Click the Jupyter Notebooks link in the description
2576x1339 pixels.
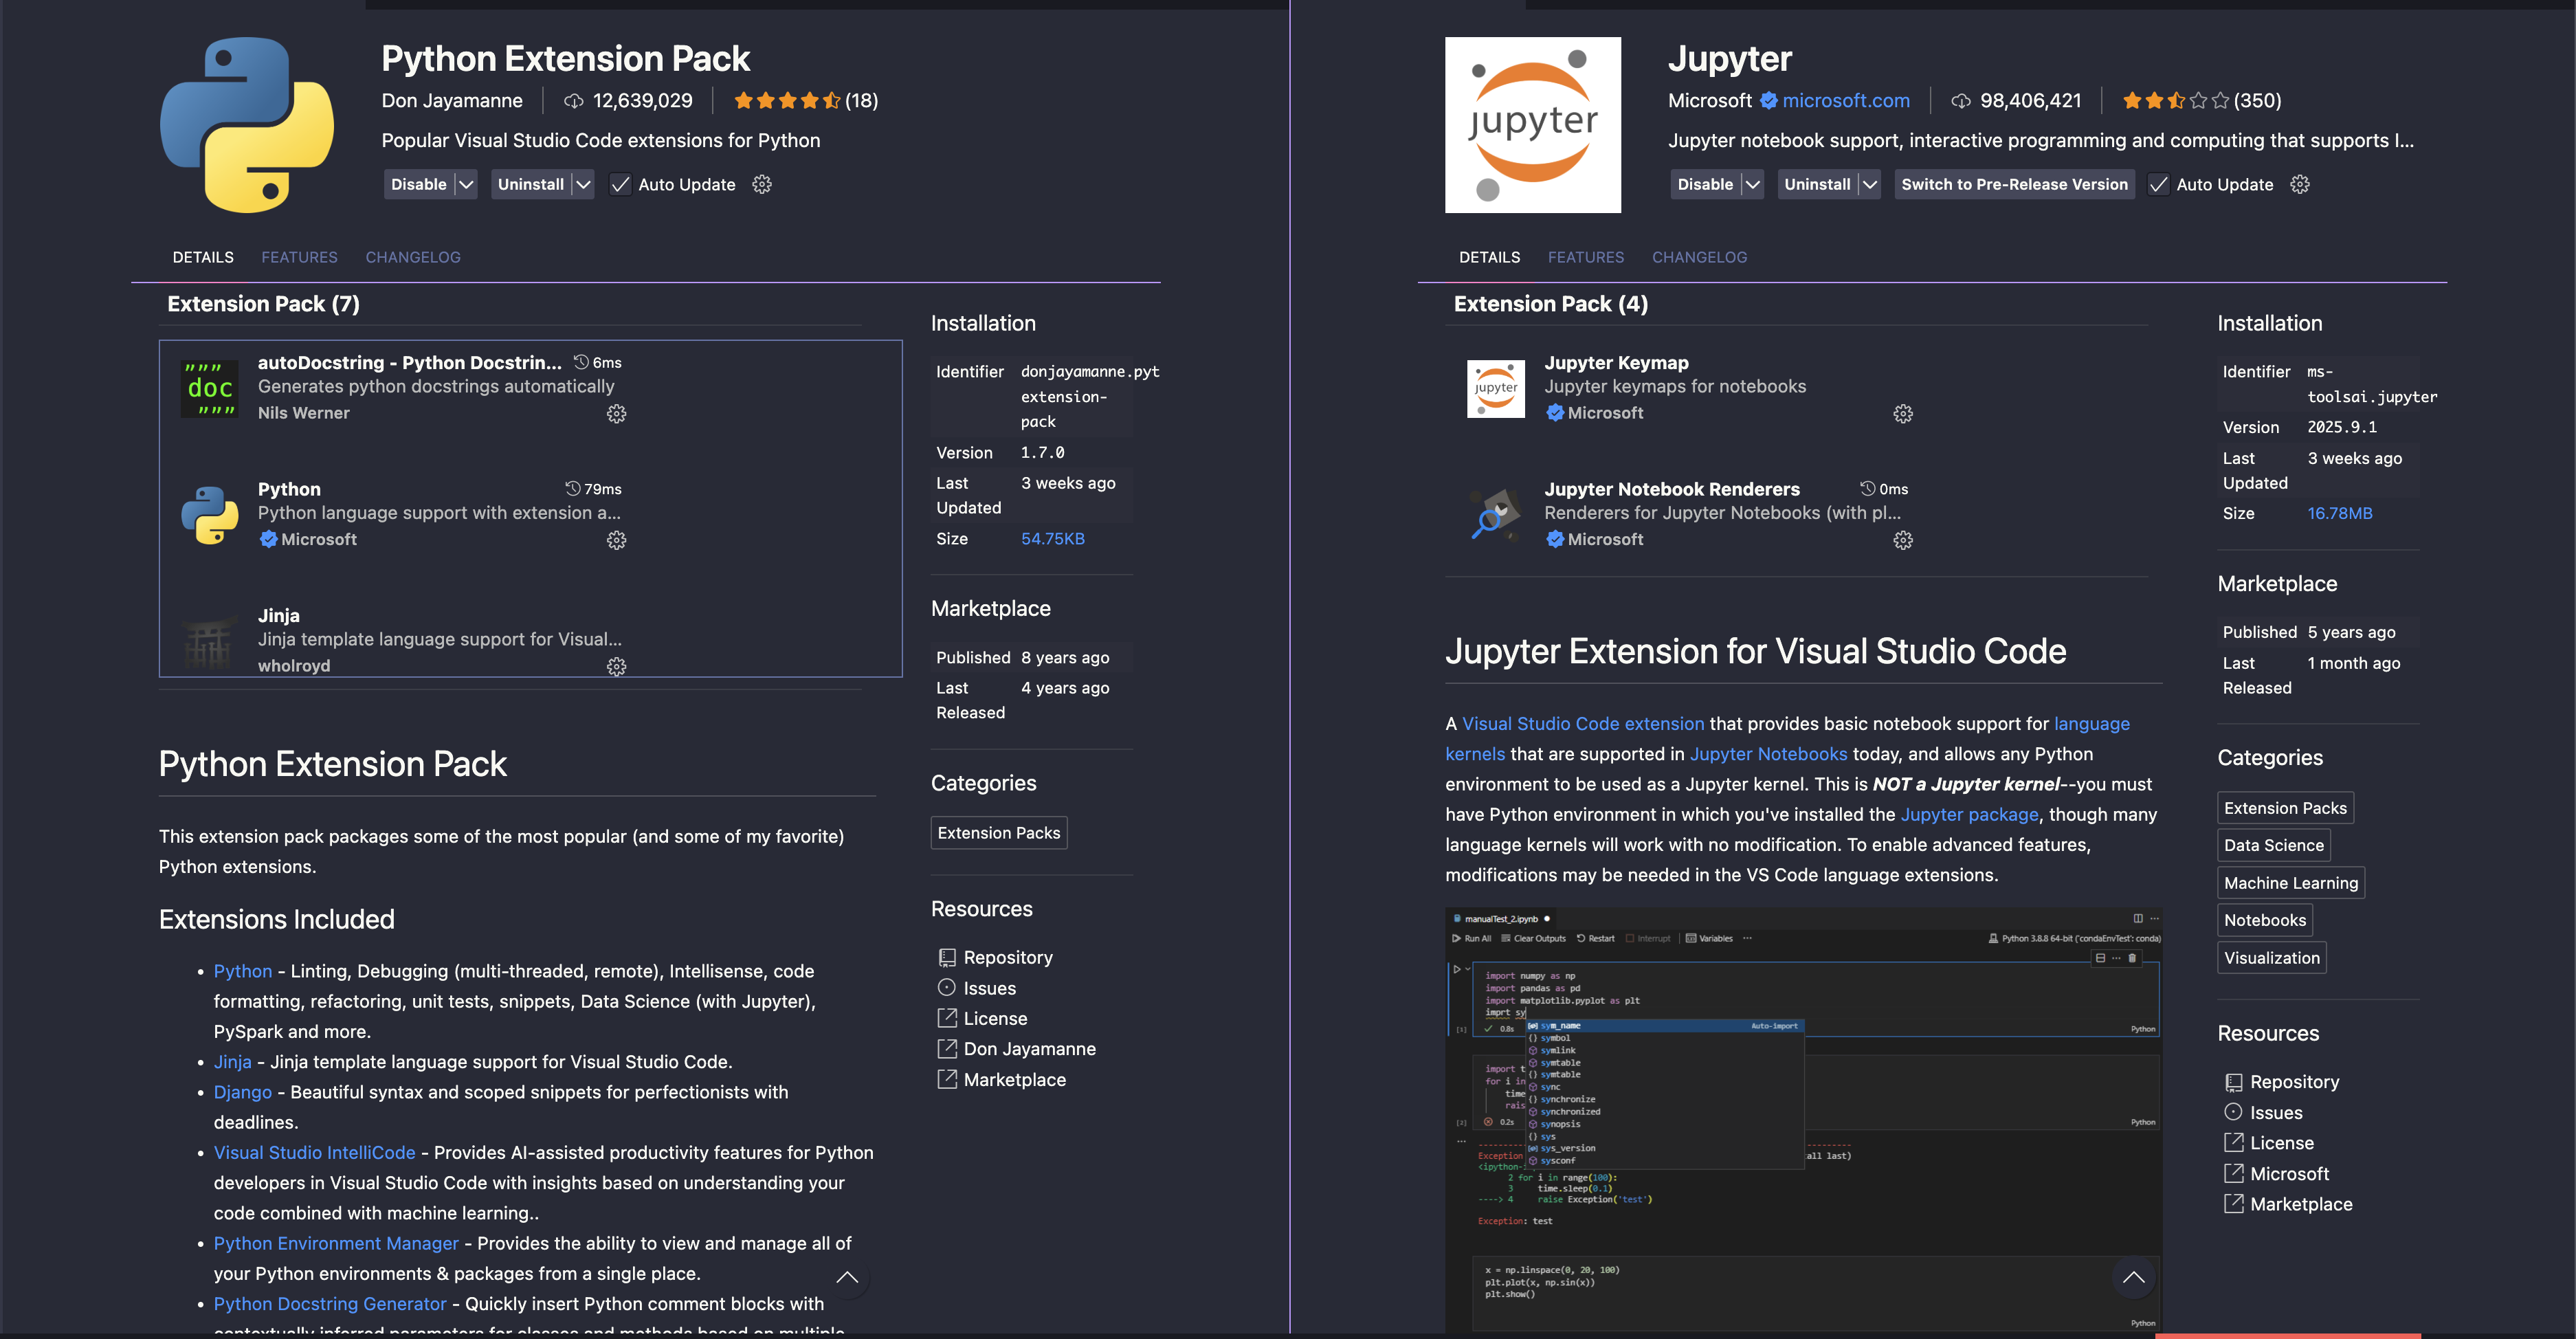pyautogui.click(x=1768, y=754)
